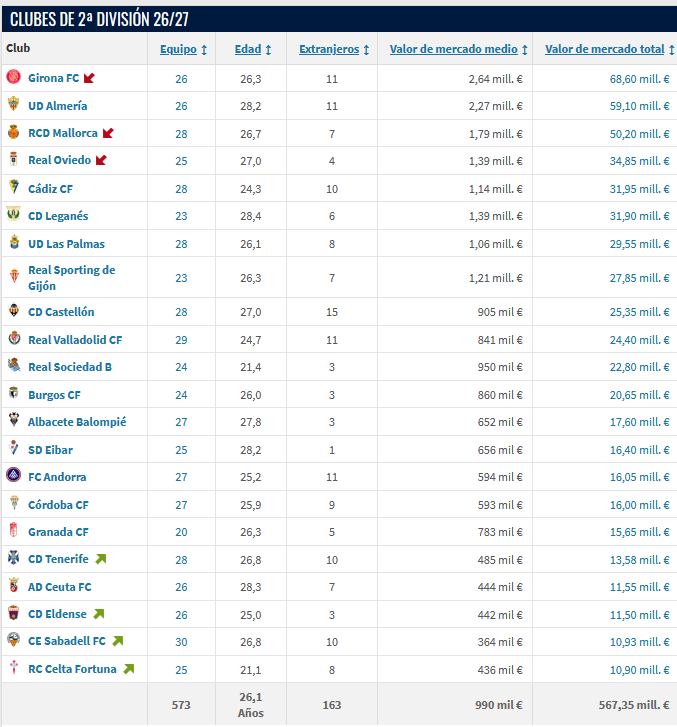Viewport: 677px width, 727px height.
Task: Click the CD Castellón club crest
Action: click(x=14, y=310)
